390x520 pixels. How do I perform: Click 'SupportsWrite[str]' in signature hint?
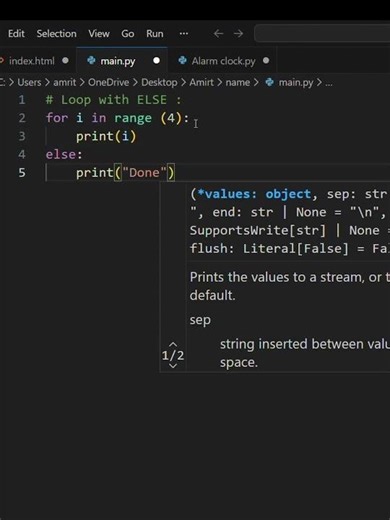[x=258, y=231]
